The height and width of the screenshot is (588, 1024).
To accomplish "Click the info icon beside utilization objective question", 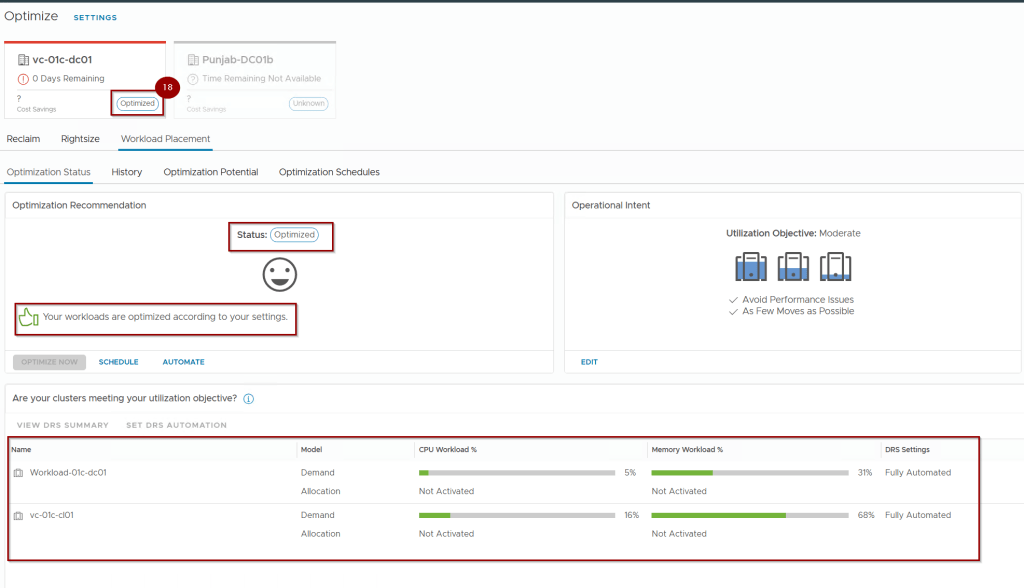I will tap(248, 398).
